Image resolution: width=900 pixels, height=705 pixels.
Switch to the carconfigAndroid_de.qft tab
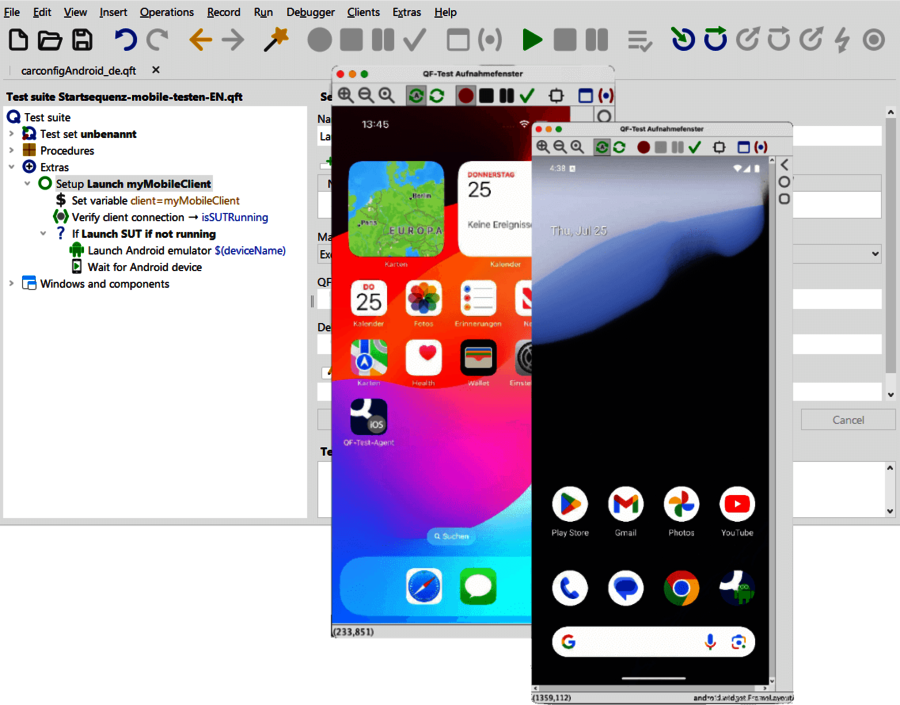tap(78, 71)
